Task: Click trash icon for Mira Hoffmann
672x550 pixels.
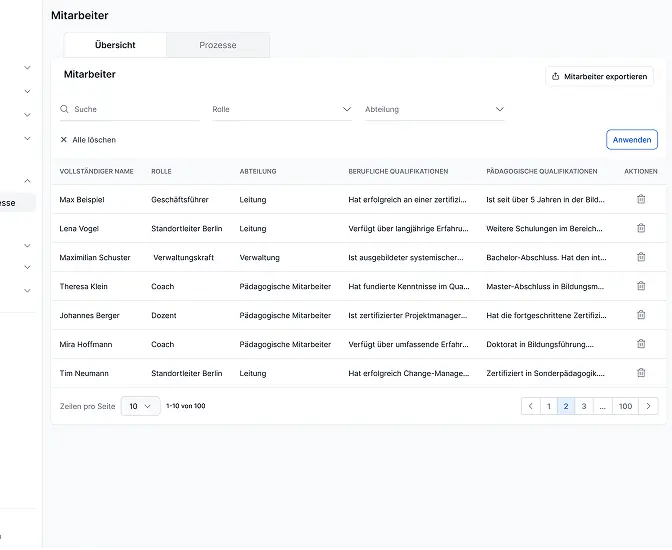Action: pos(641,343)
